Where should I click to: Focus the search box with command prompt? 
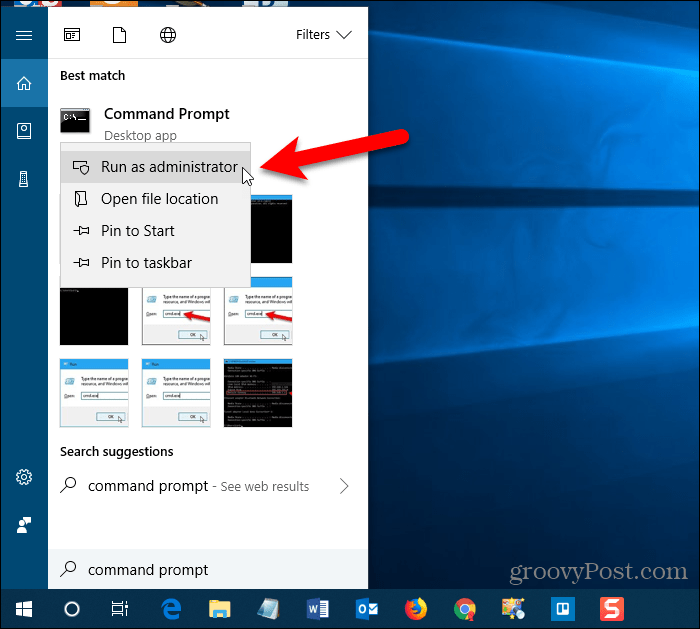(x=208, y=569)
